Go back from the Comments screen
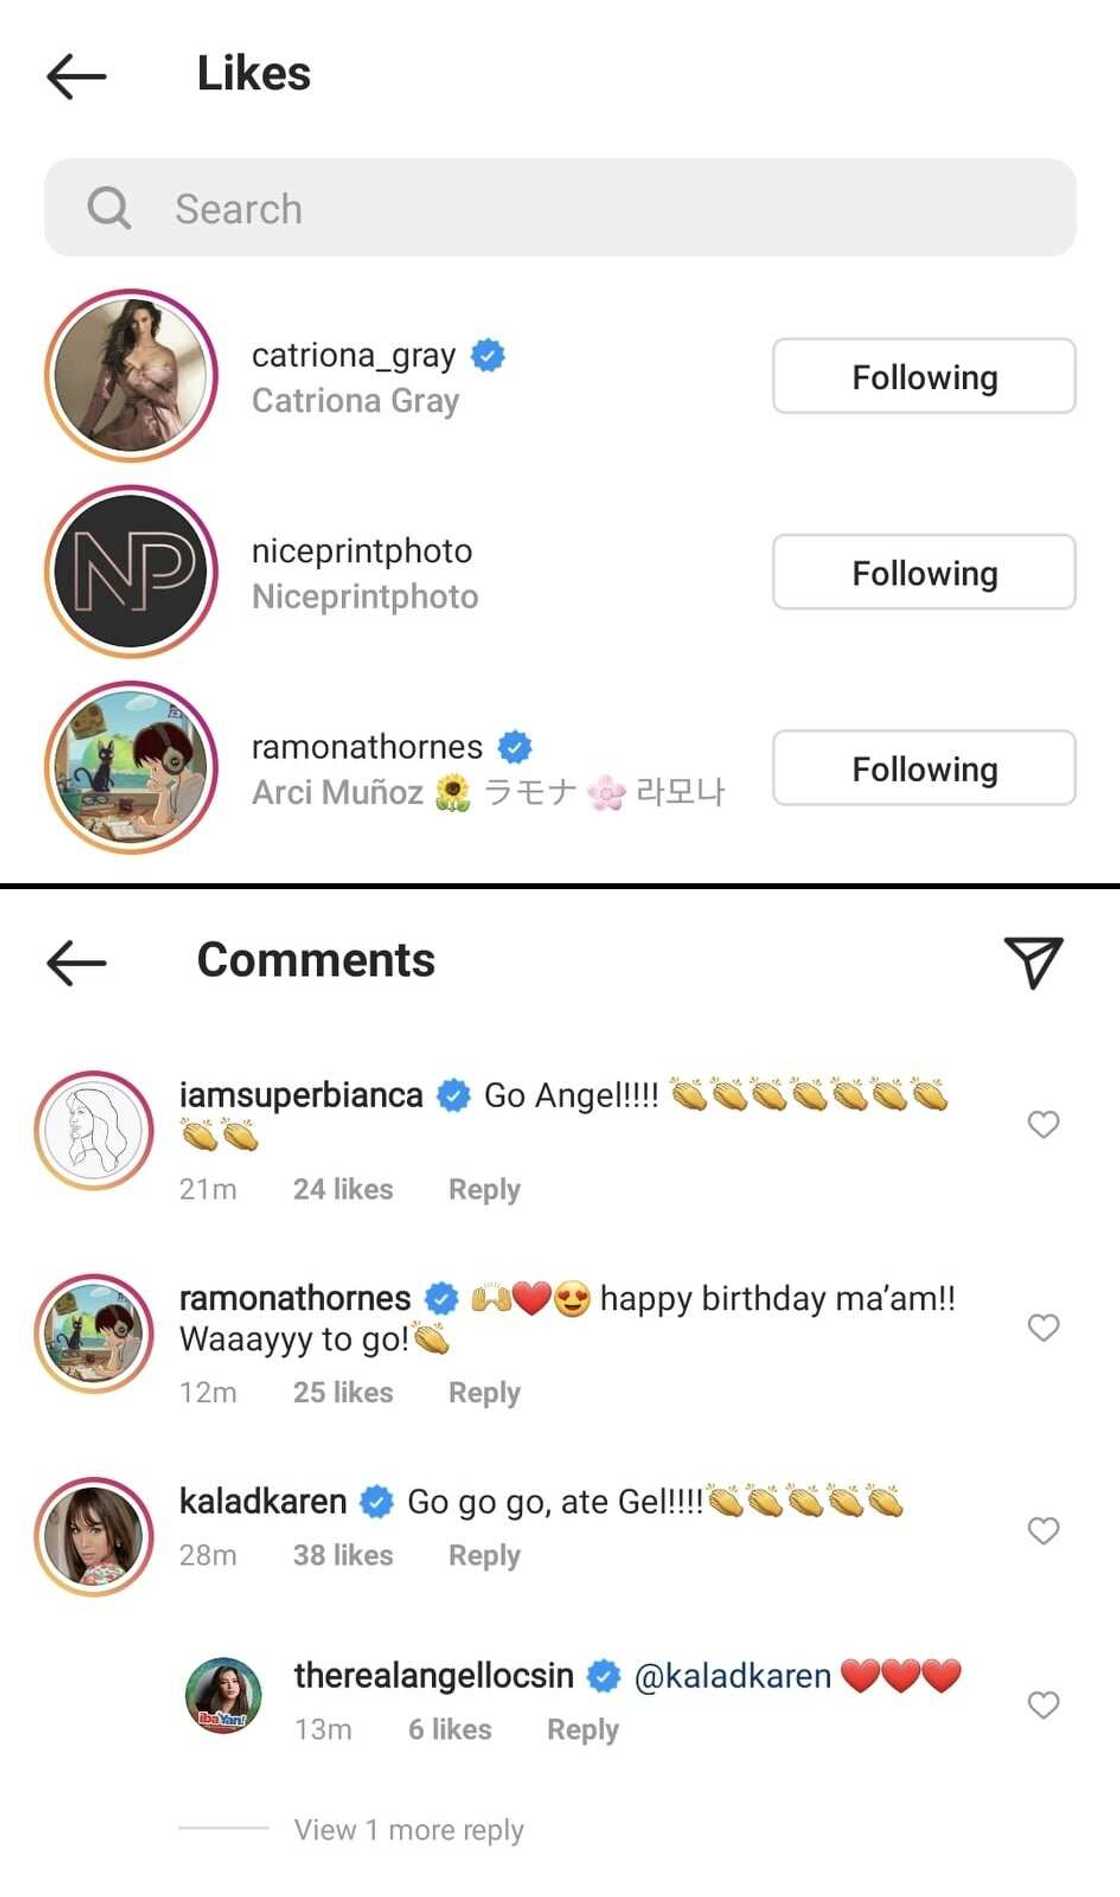1120x1897 pixels. click(x=76, y=962)
